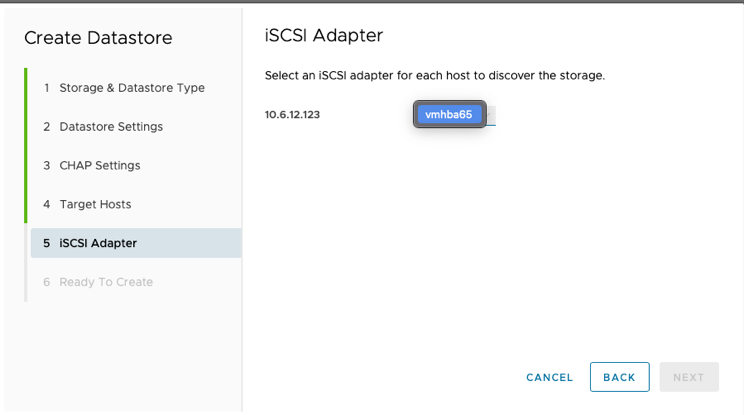The width and height of the screenshot is (744, 415).
Task: Select the highlighted iSCSI Adapter step
Action: point(98,243)
